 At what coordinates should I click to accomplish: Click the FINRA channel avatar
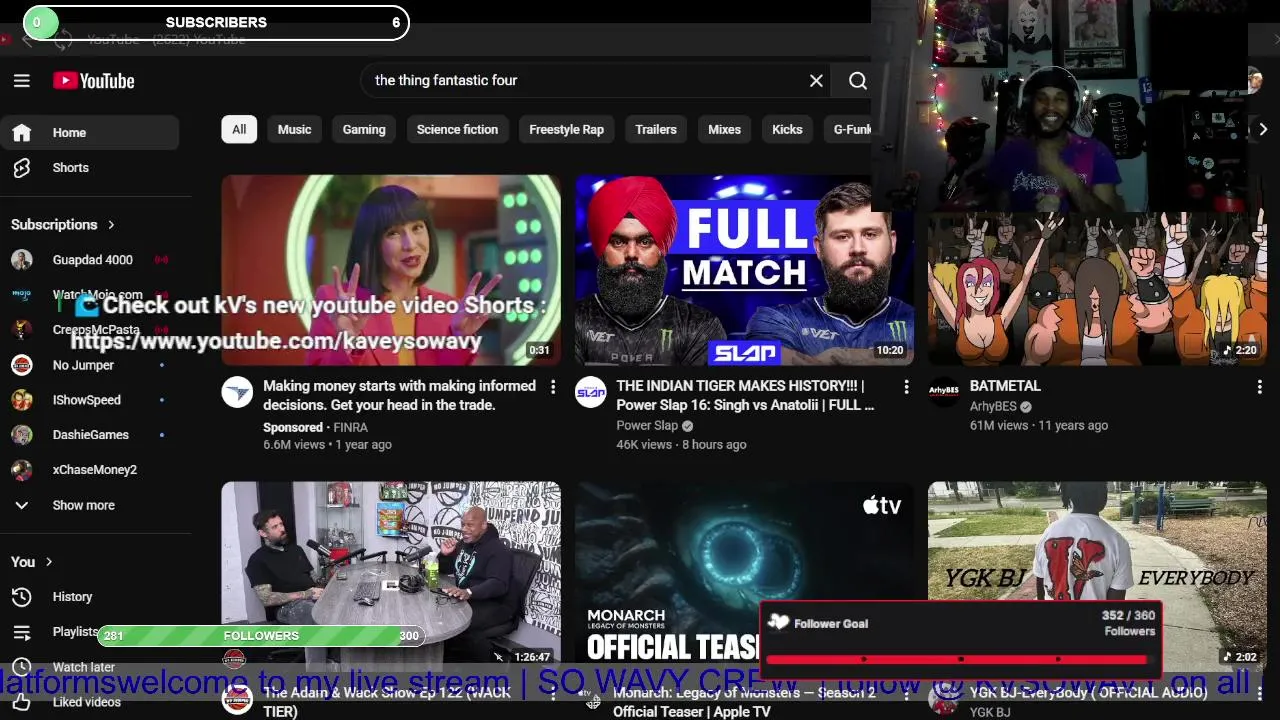237,393
